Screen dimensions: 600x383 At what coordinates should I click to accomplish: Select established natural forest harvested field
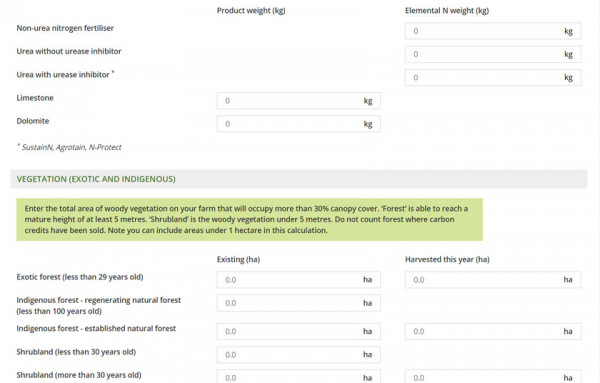pyautogui.click(x=493, y=331)
